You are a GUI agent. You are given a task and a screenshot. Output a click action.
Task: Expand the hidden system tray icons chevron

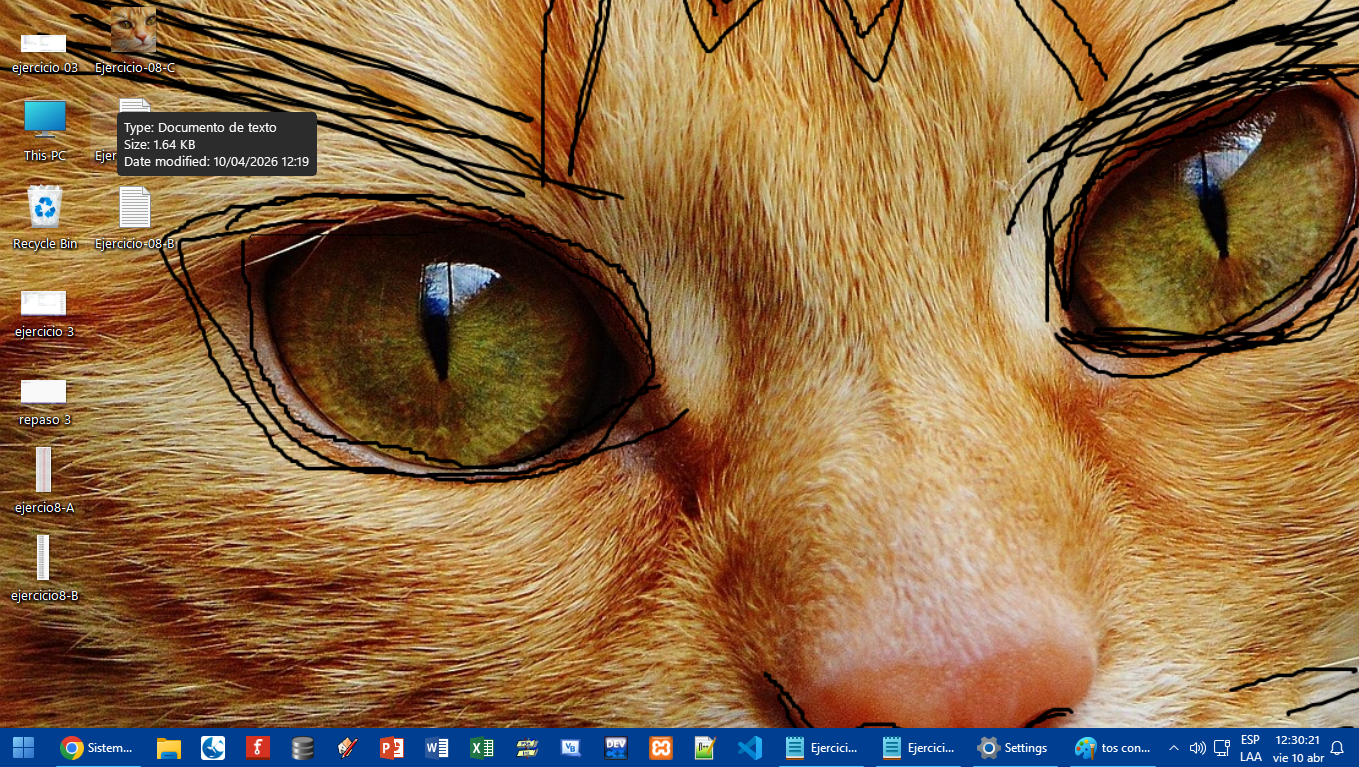tap(1174, 747)
